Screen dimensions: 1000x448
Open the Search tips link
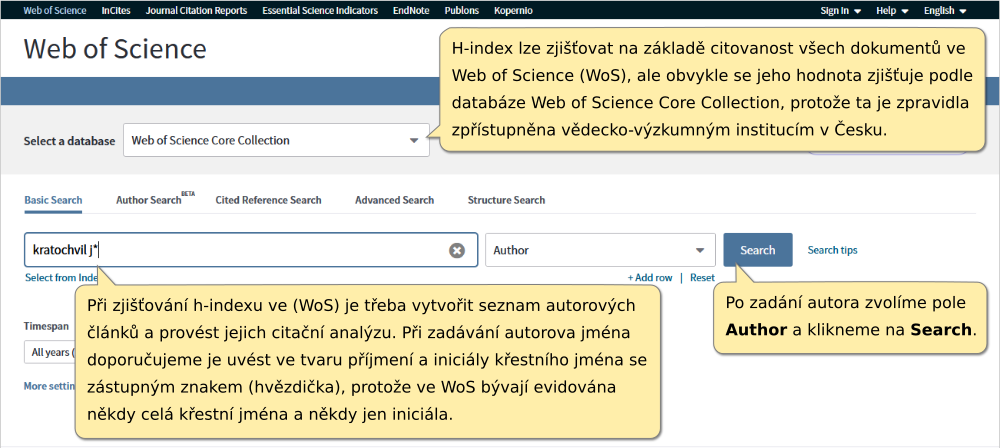832,250
